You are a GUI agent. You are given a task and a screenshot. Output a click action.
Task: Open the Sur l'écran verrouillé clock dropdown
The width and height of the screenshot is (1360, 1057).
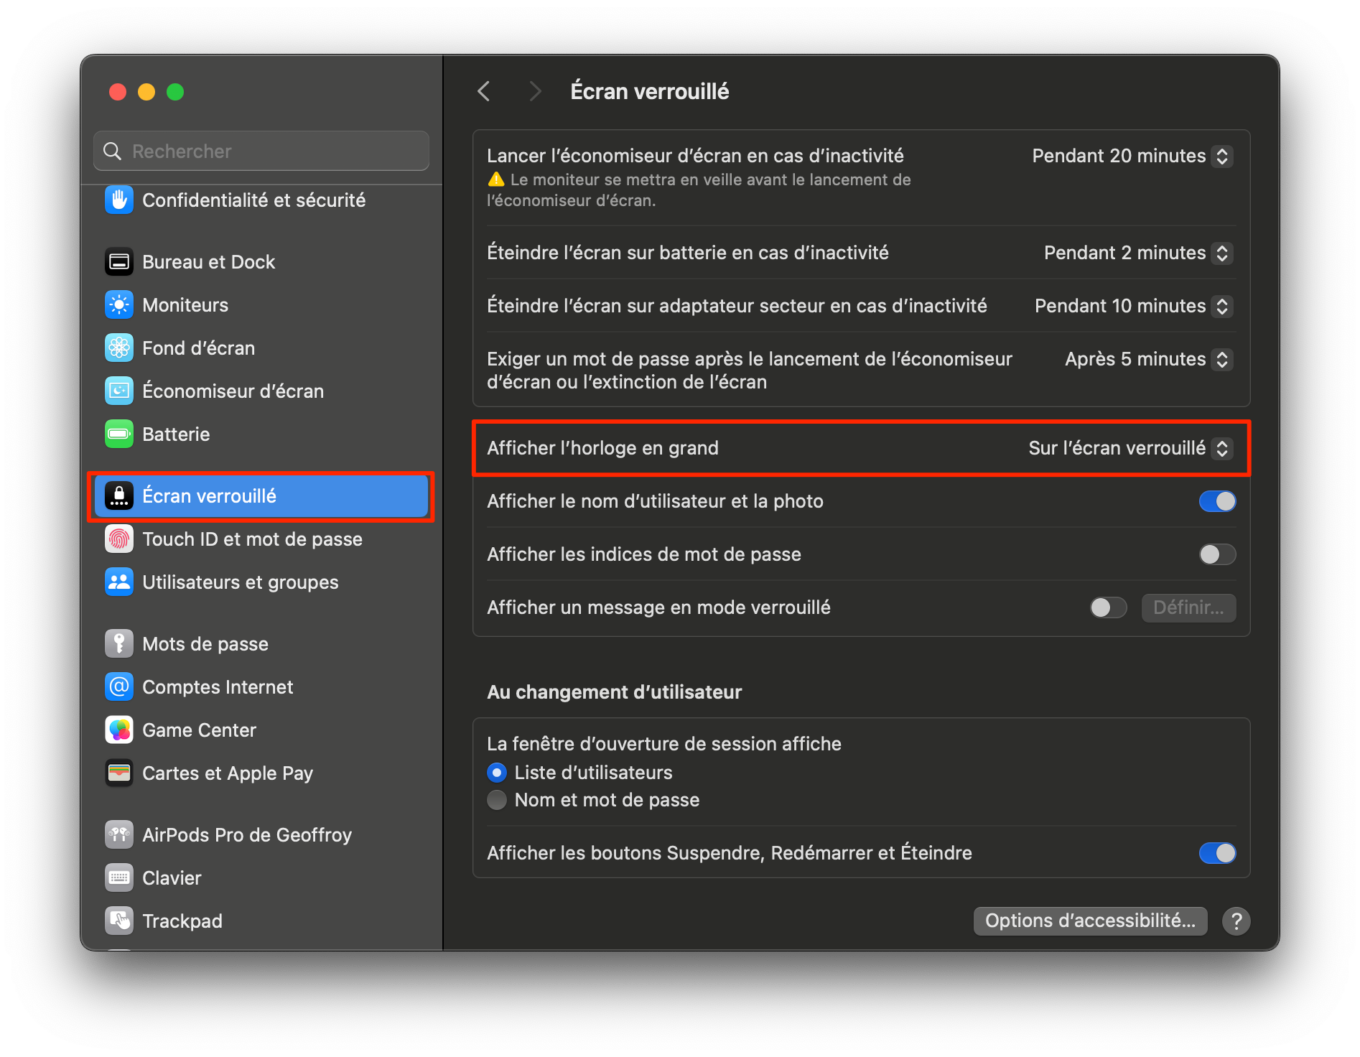click(x=1130, y=448)
